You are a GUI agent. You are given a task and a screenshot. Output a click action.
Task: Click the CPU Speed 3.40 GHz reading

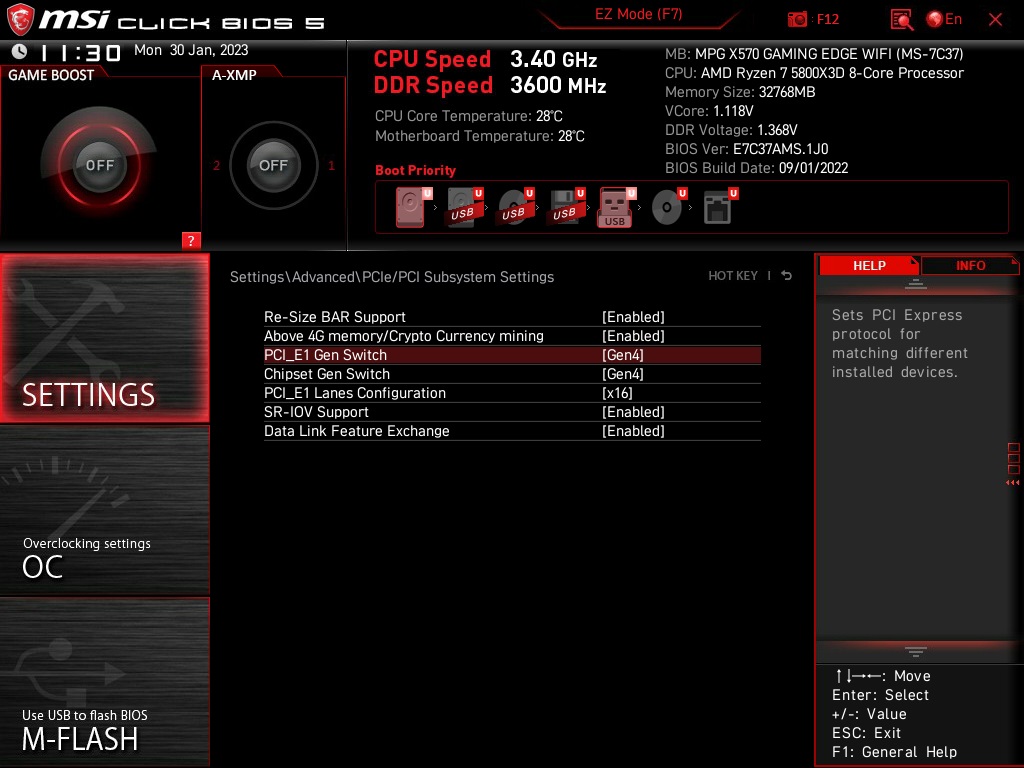tap(485, 59)
